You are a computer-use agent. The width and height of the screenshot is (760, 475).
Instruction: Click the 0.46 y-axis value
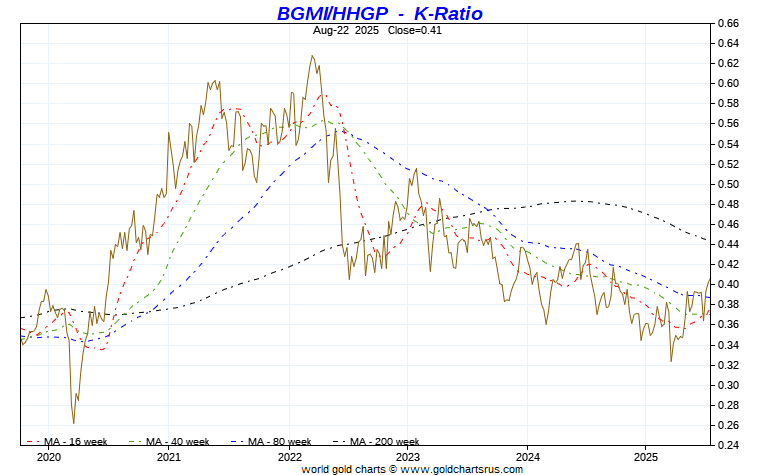point(728,224)
